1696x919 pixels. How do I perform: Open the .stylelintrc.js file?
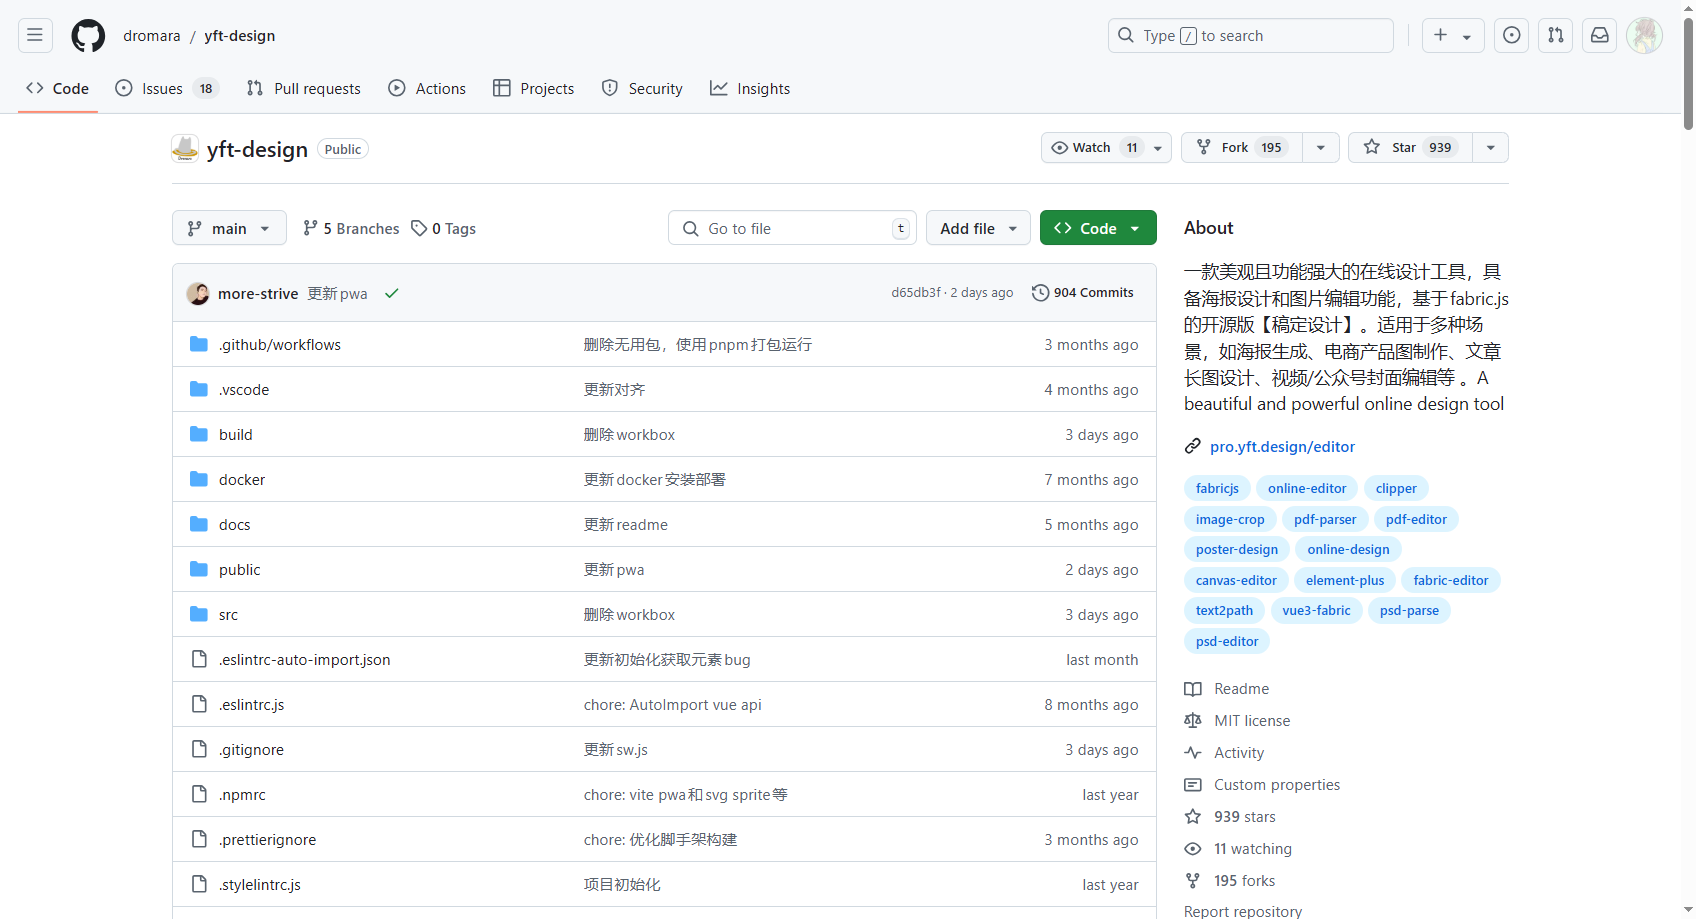coord(260,884)
